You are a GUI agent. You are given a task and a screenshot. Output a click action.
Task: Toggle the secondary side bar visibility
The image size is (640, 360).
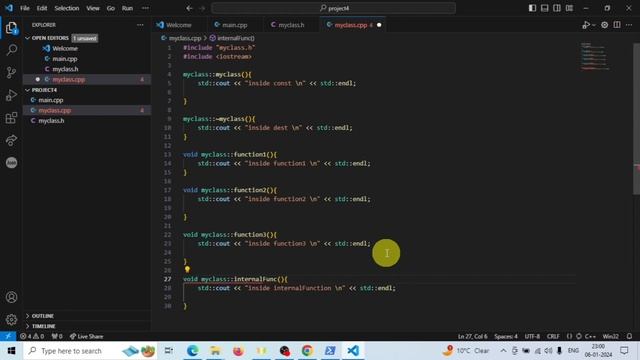click(557, 8)
